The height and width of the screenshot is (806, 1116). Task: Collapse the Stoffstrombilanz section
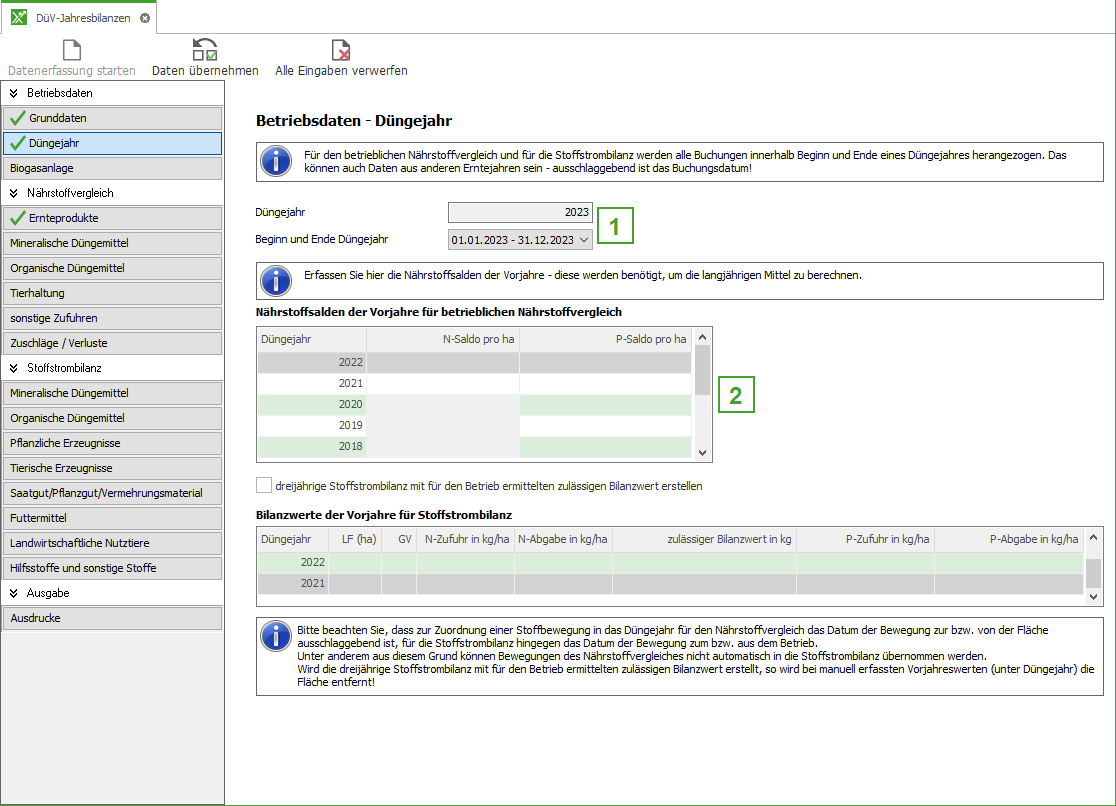pyautogui.click(x=14, y=368)
